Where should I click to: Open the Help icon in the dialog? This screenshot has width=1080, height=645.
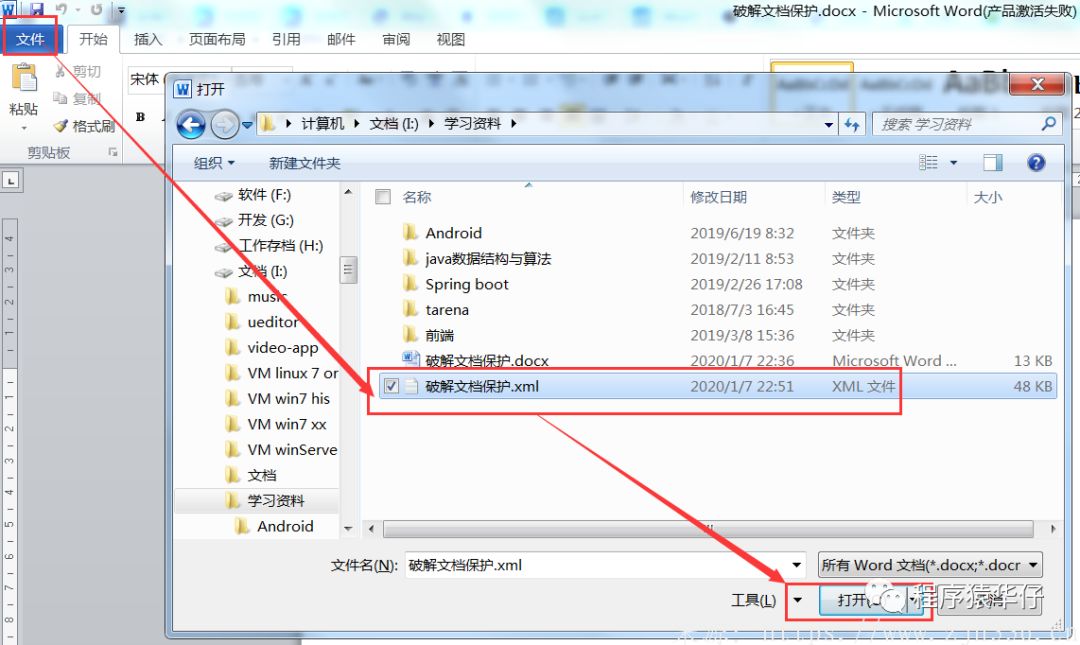[1036, 162]
